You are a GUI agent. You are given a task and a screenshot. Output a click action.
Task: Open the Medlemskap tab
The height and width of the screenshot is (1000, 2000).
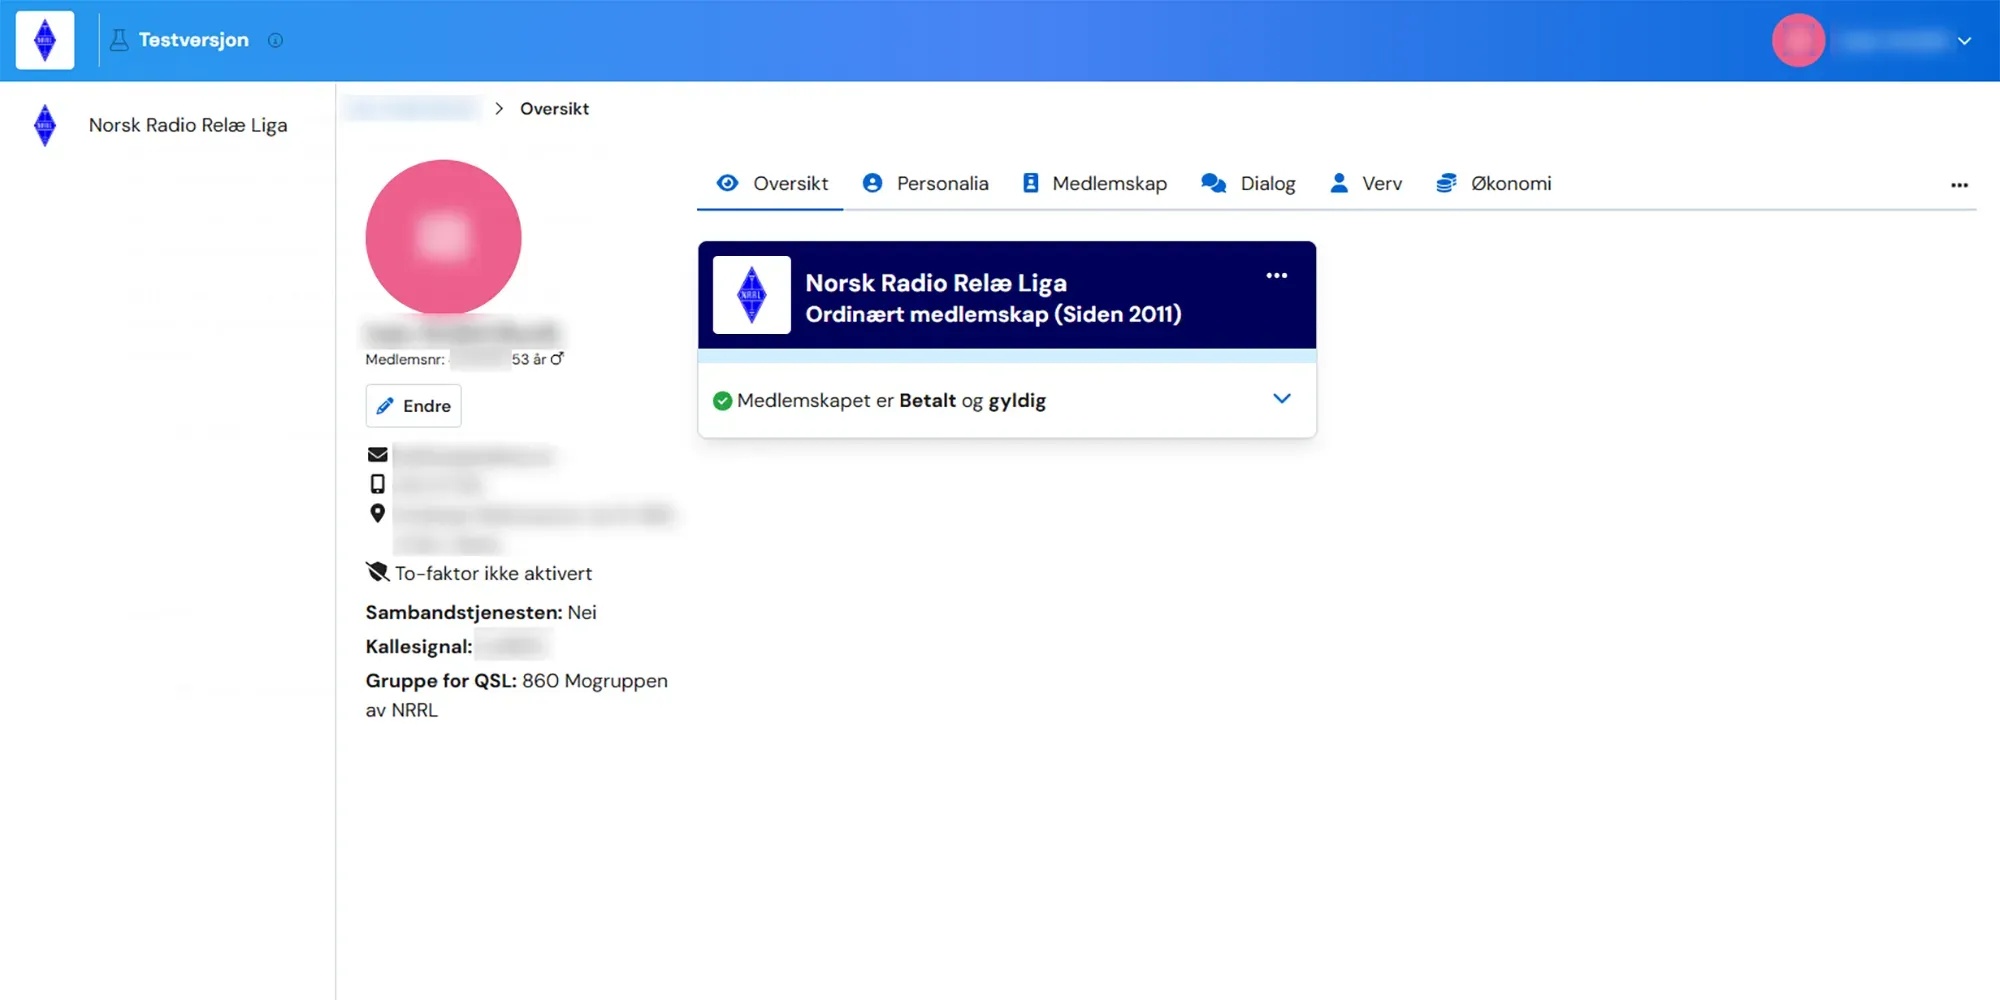pyautogui.click(x=1094, y=183)
